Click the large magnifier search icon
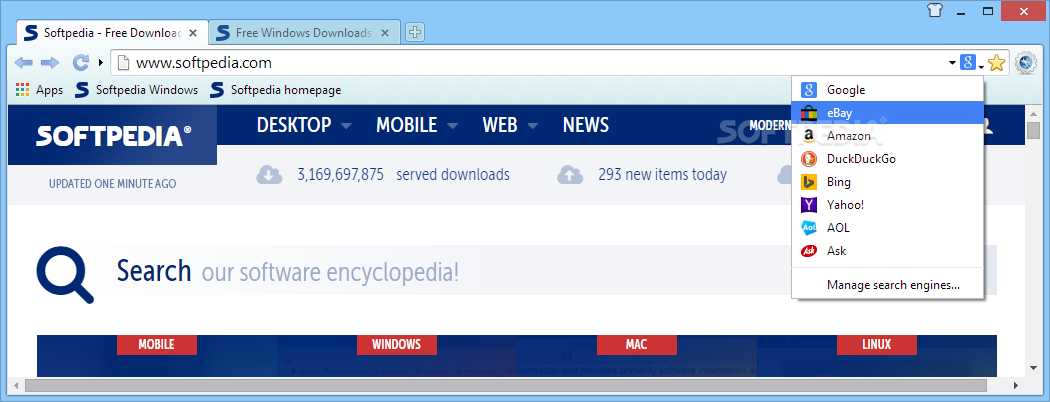This screenshot has width=1050, height=402. (65, 275)
